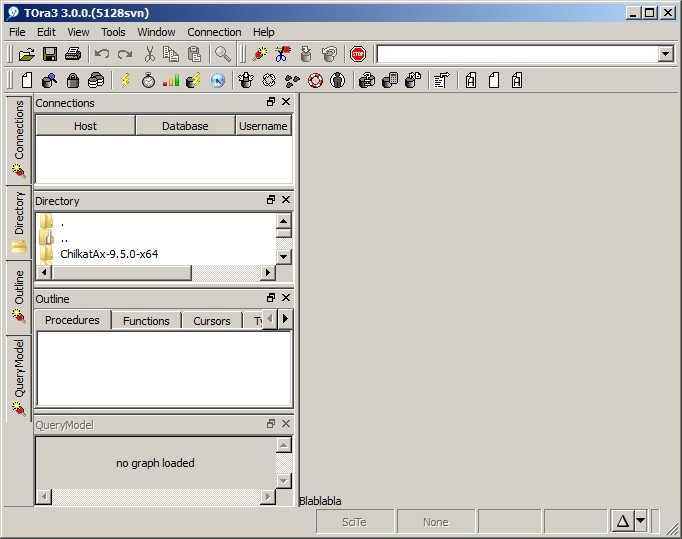Click the person silhouette session icon
Screen dimensions: 682x539
tap(338, 80)
